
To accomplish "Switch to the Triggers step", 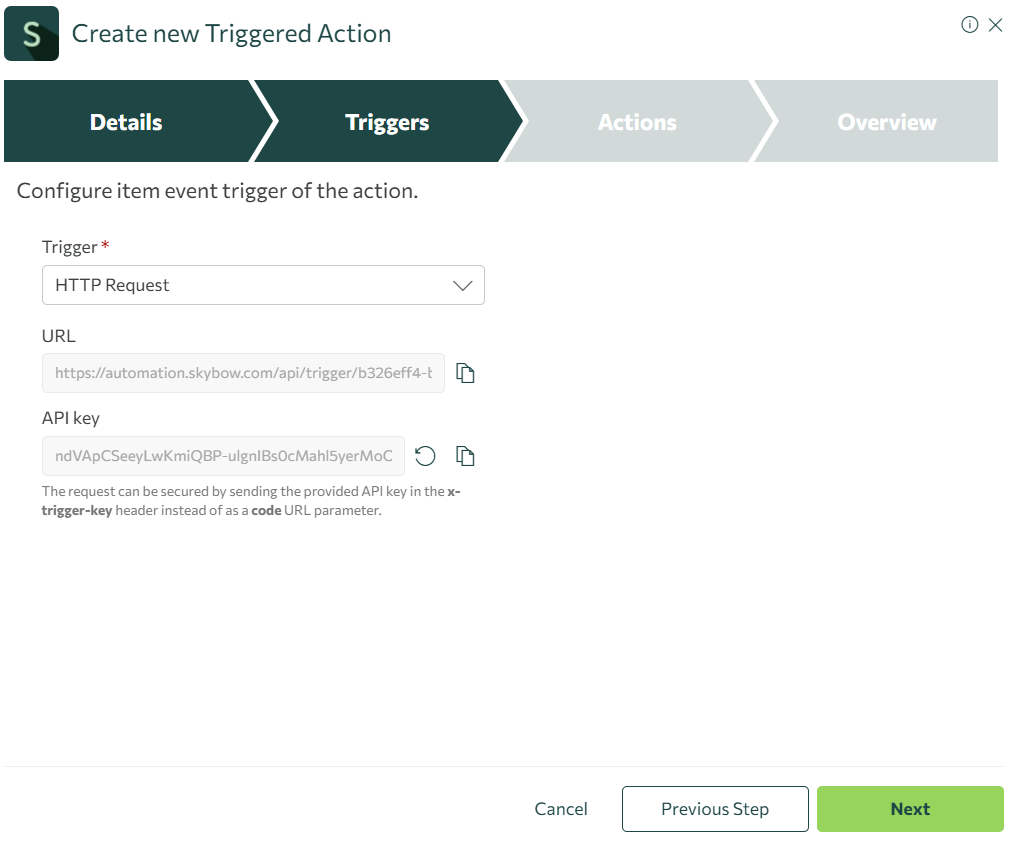I will (x=387, y=122).
